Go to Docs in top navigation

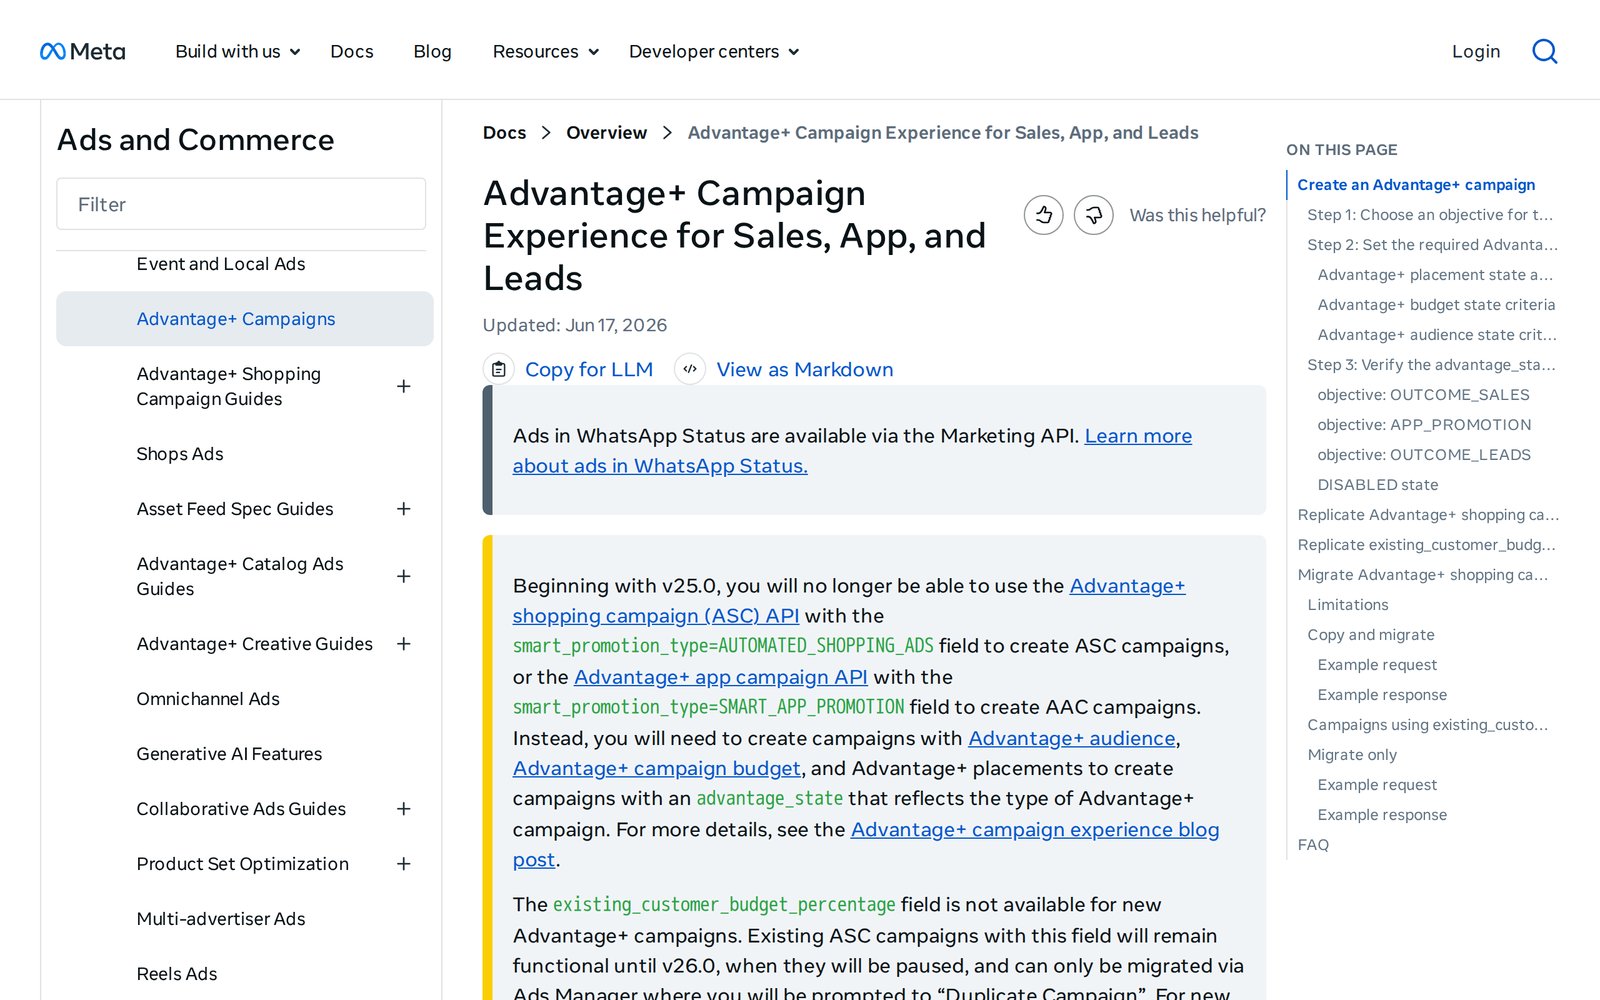pos(352,51)
